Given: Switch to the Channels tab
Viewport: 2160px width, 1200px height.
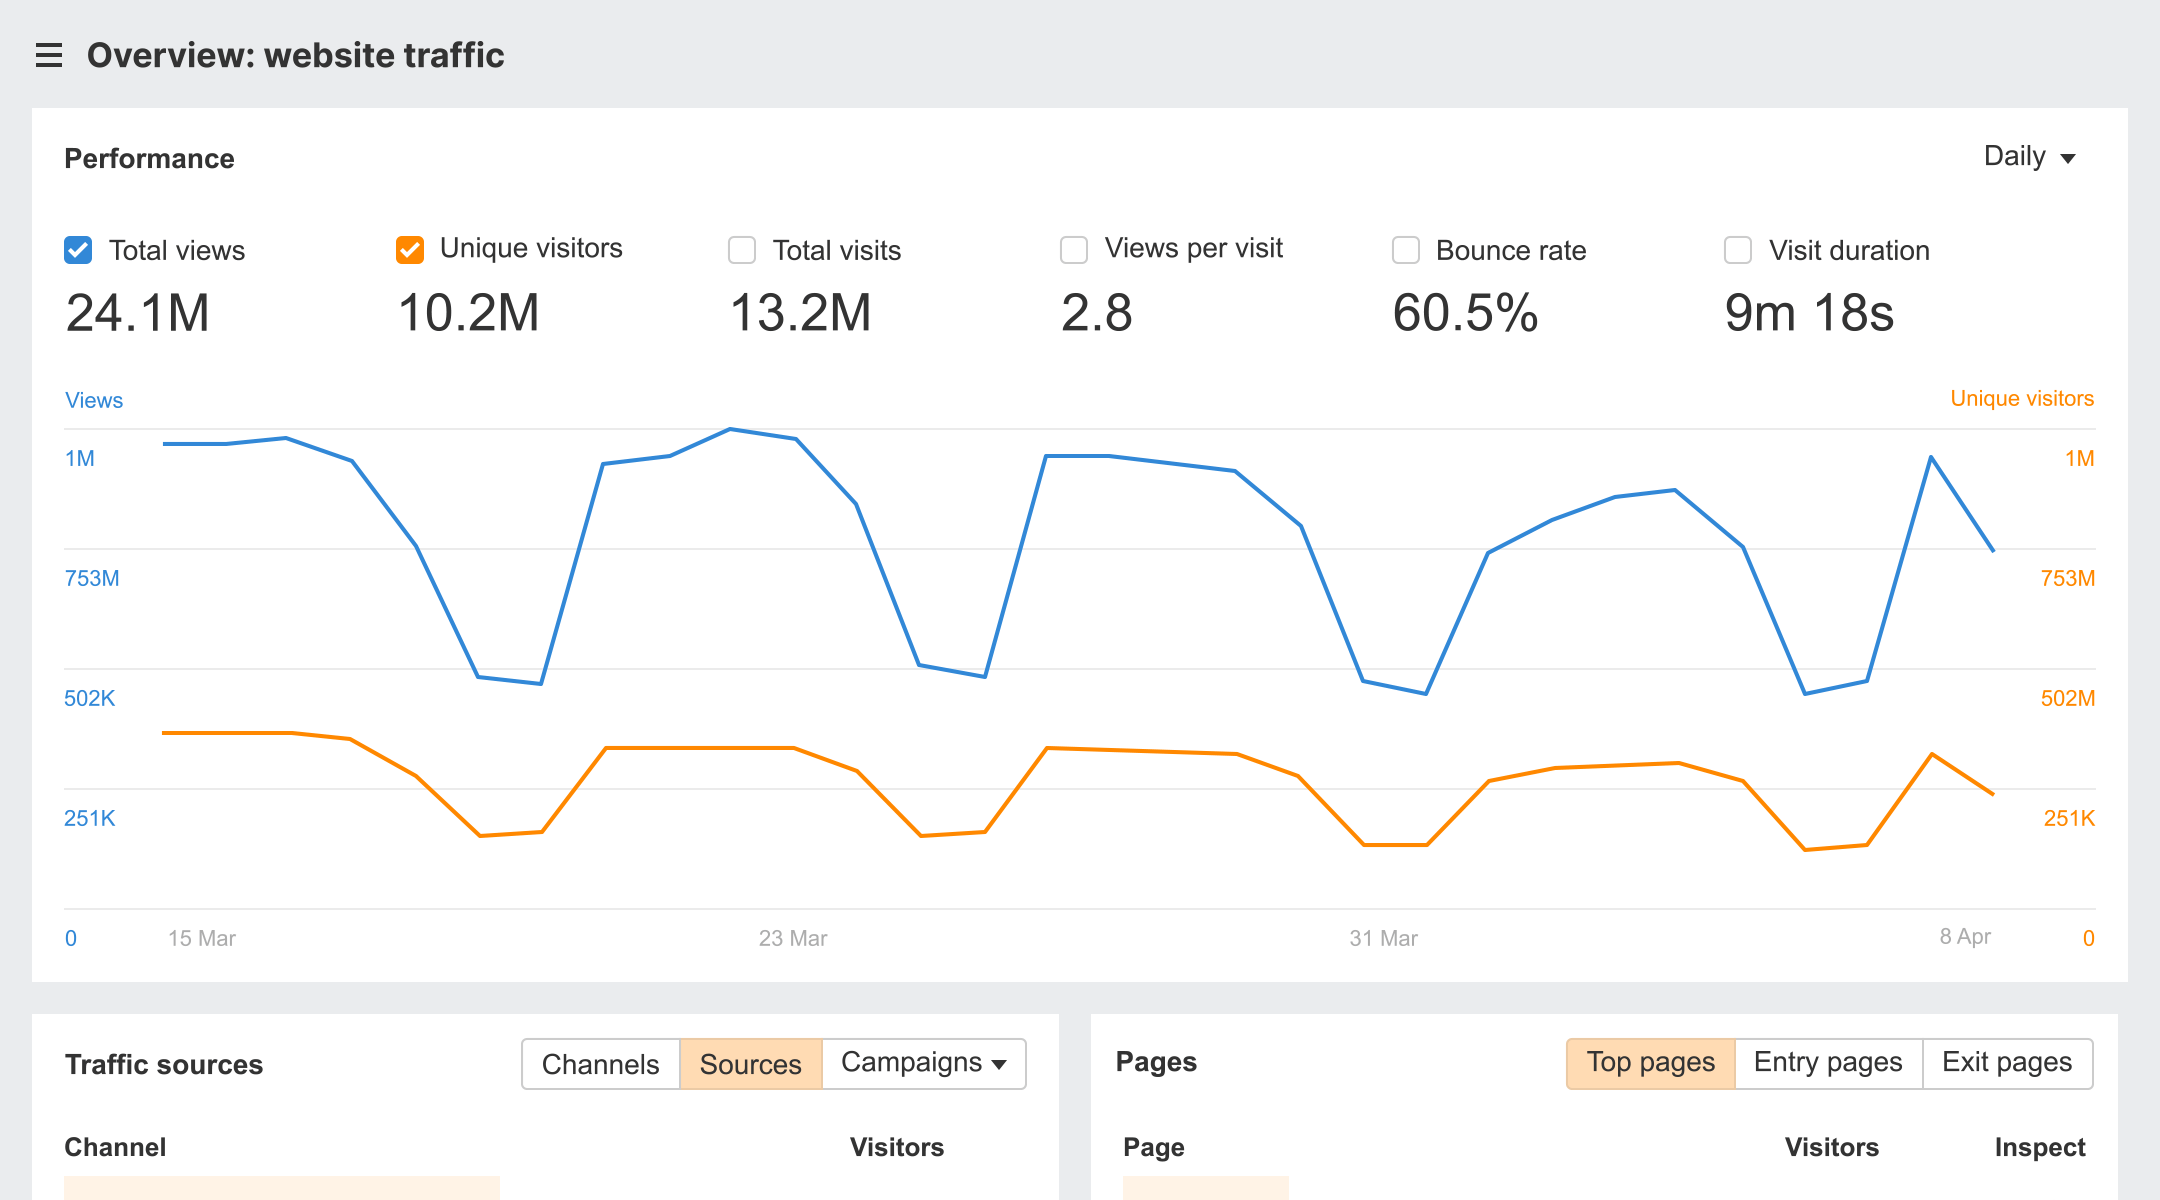Looking at the screenshot, I should click(x=600, y=1063).
